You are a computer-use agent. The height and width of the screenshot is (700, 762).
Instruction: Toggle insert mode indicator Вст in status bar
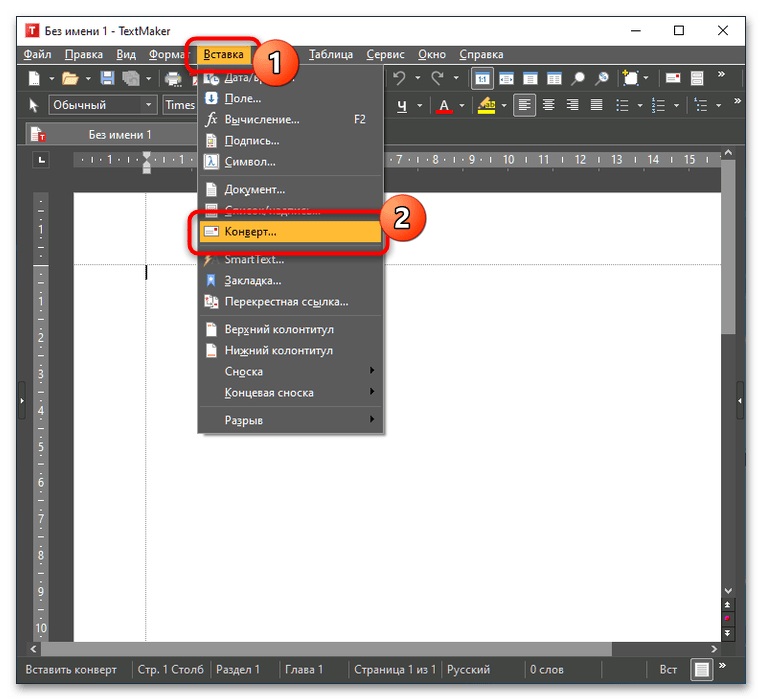668,670
